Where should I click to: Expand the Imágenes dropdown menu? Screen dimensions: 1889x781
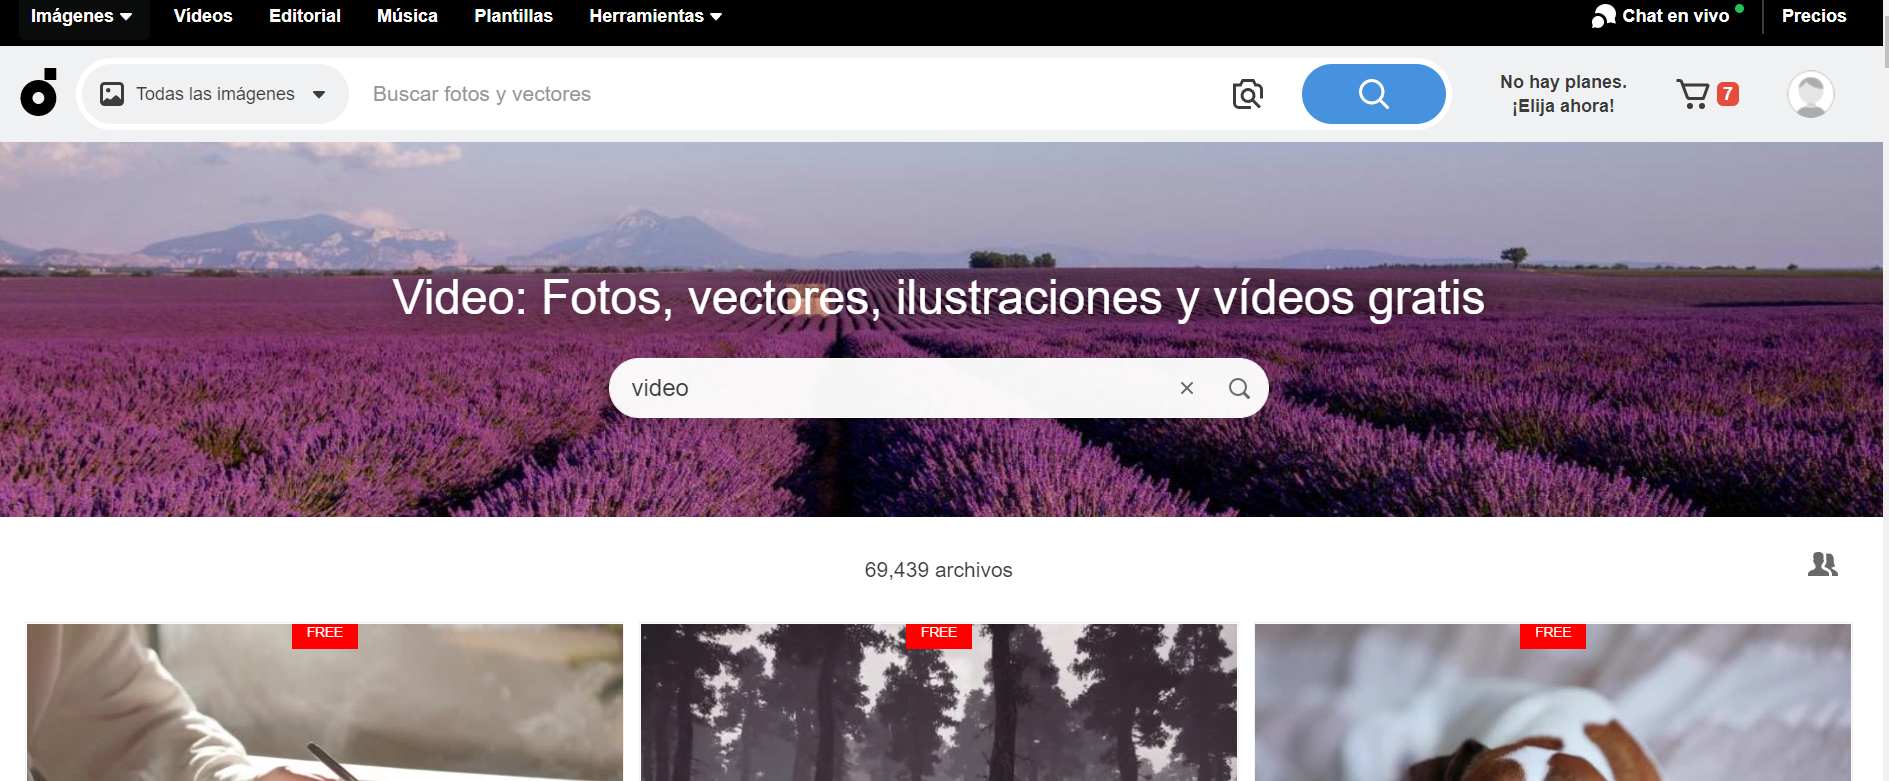click(81, 16)
